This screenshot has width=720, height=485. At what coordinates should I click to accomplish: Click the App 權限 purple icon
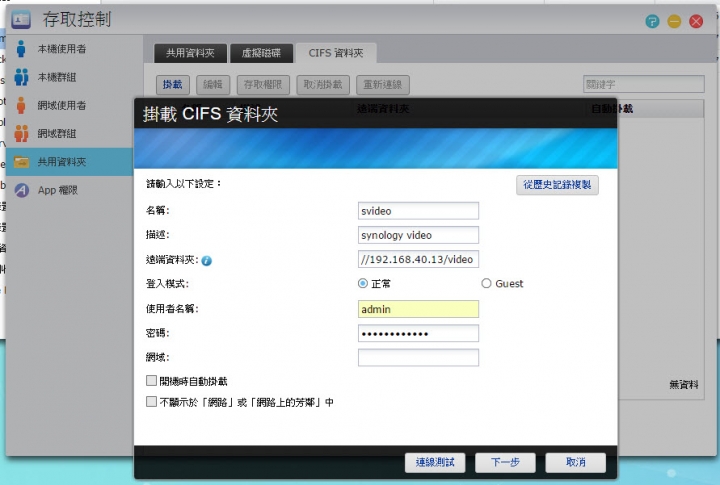pos(22,190)
